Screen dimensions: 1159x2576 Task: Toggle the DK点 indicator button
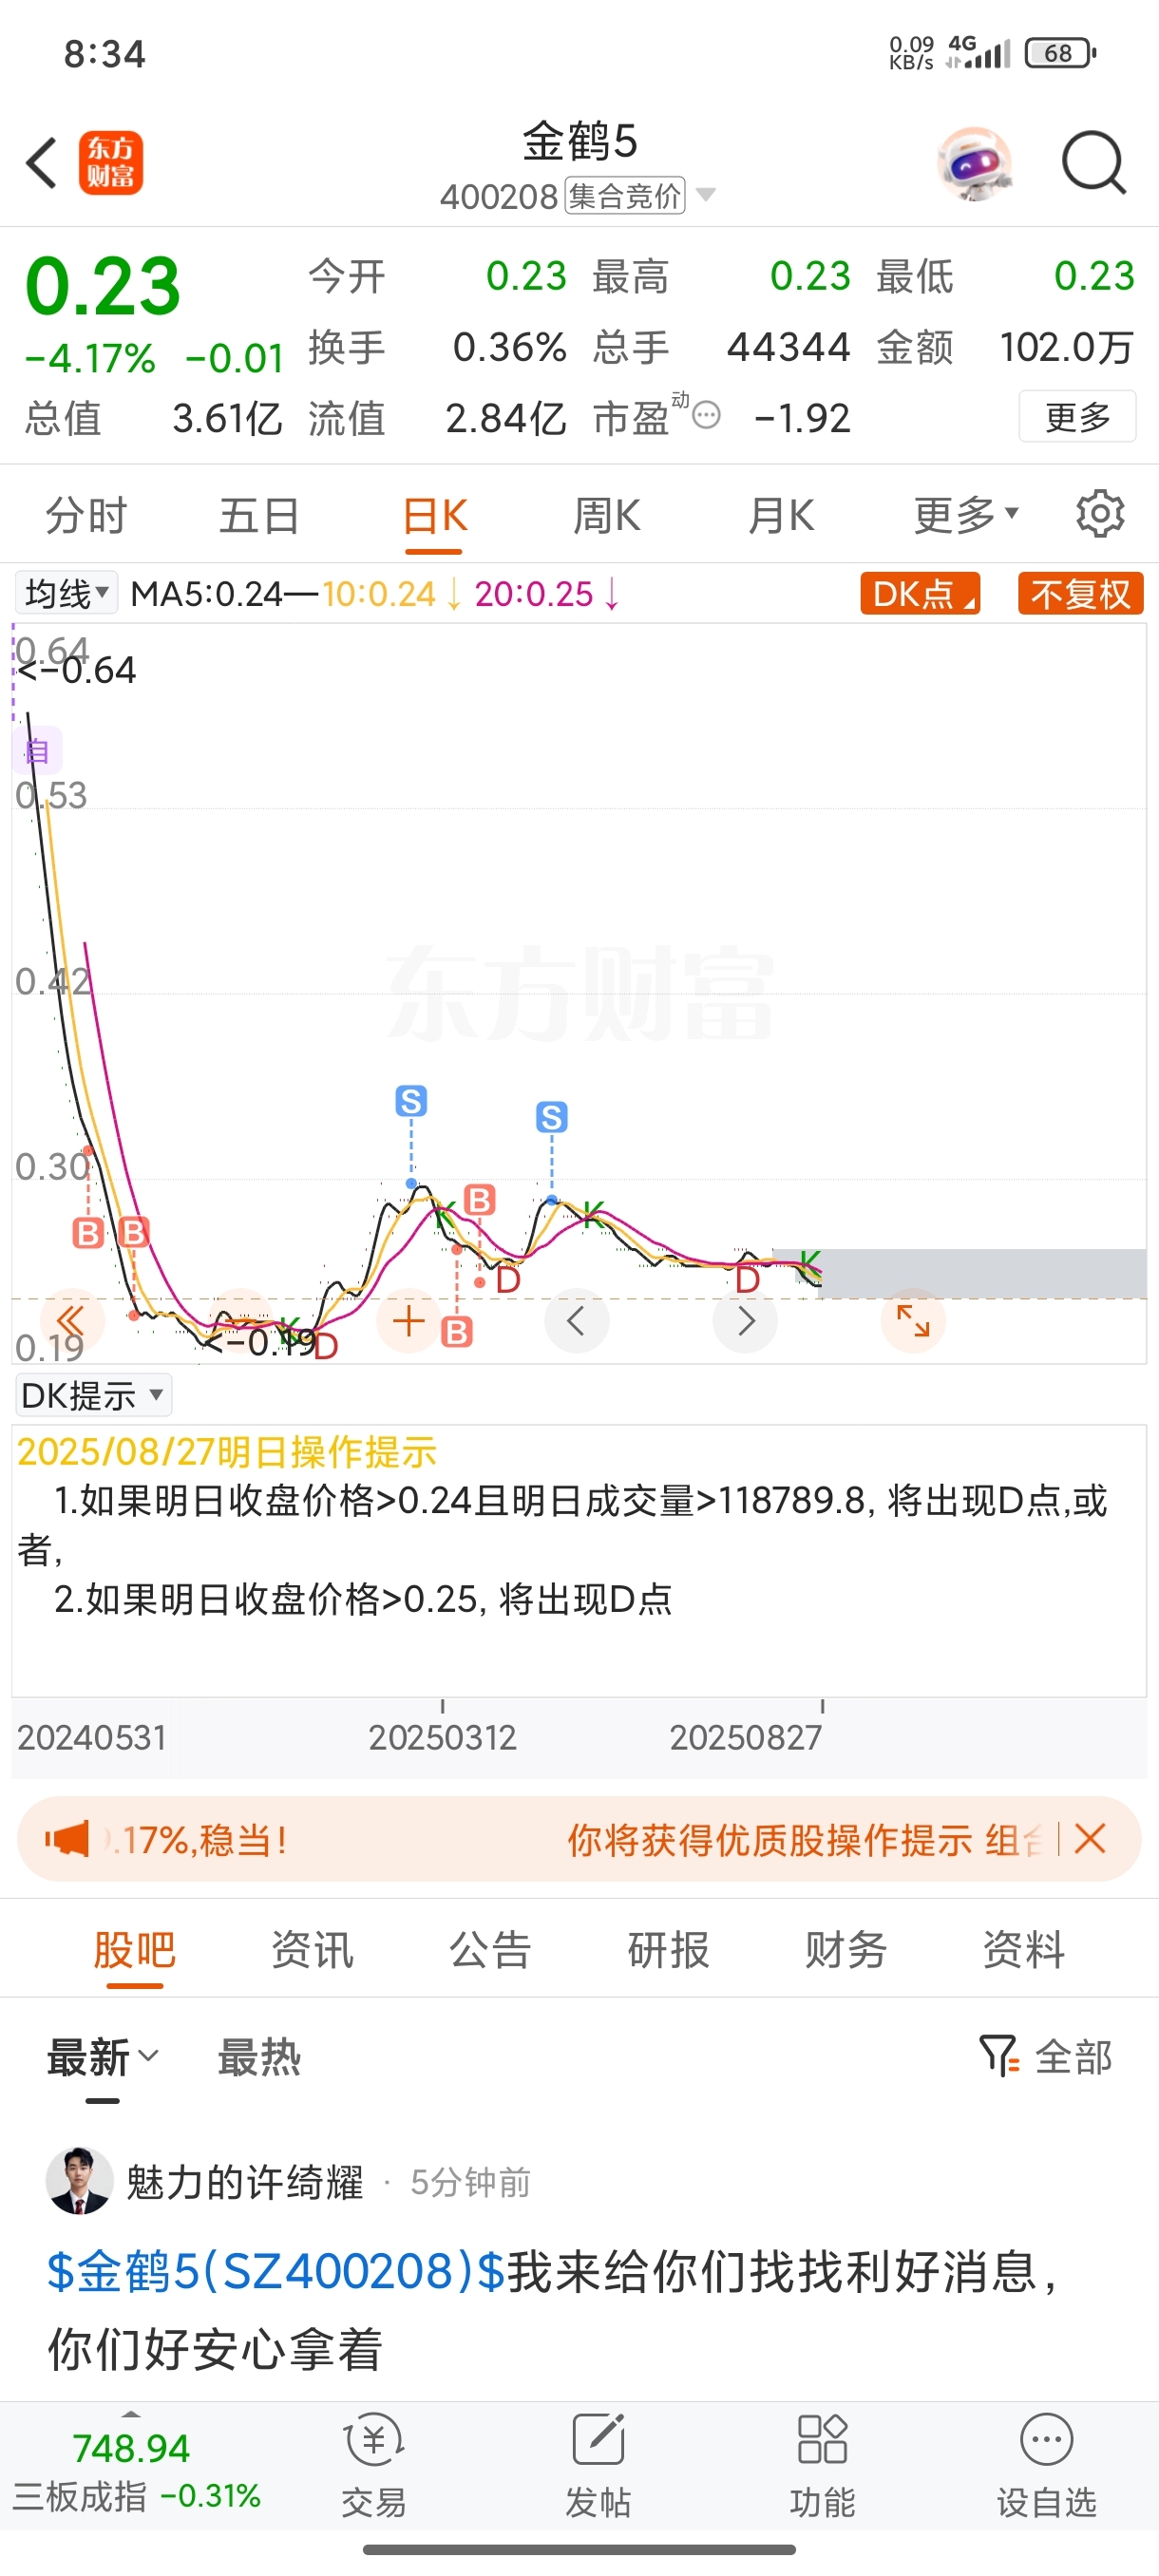click(920, 594)
